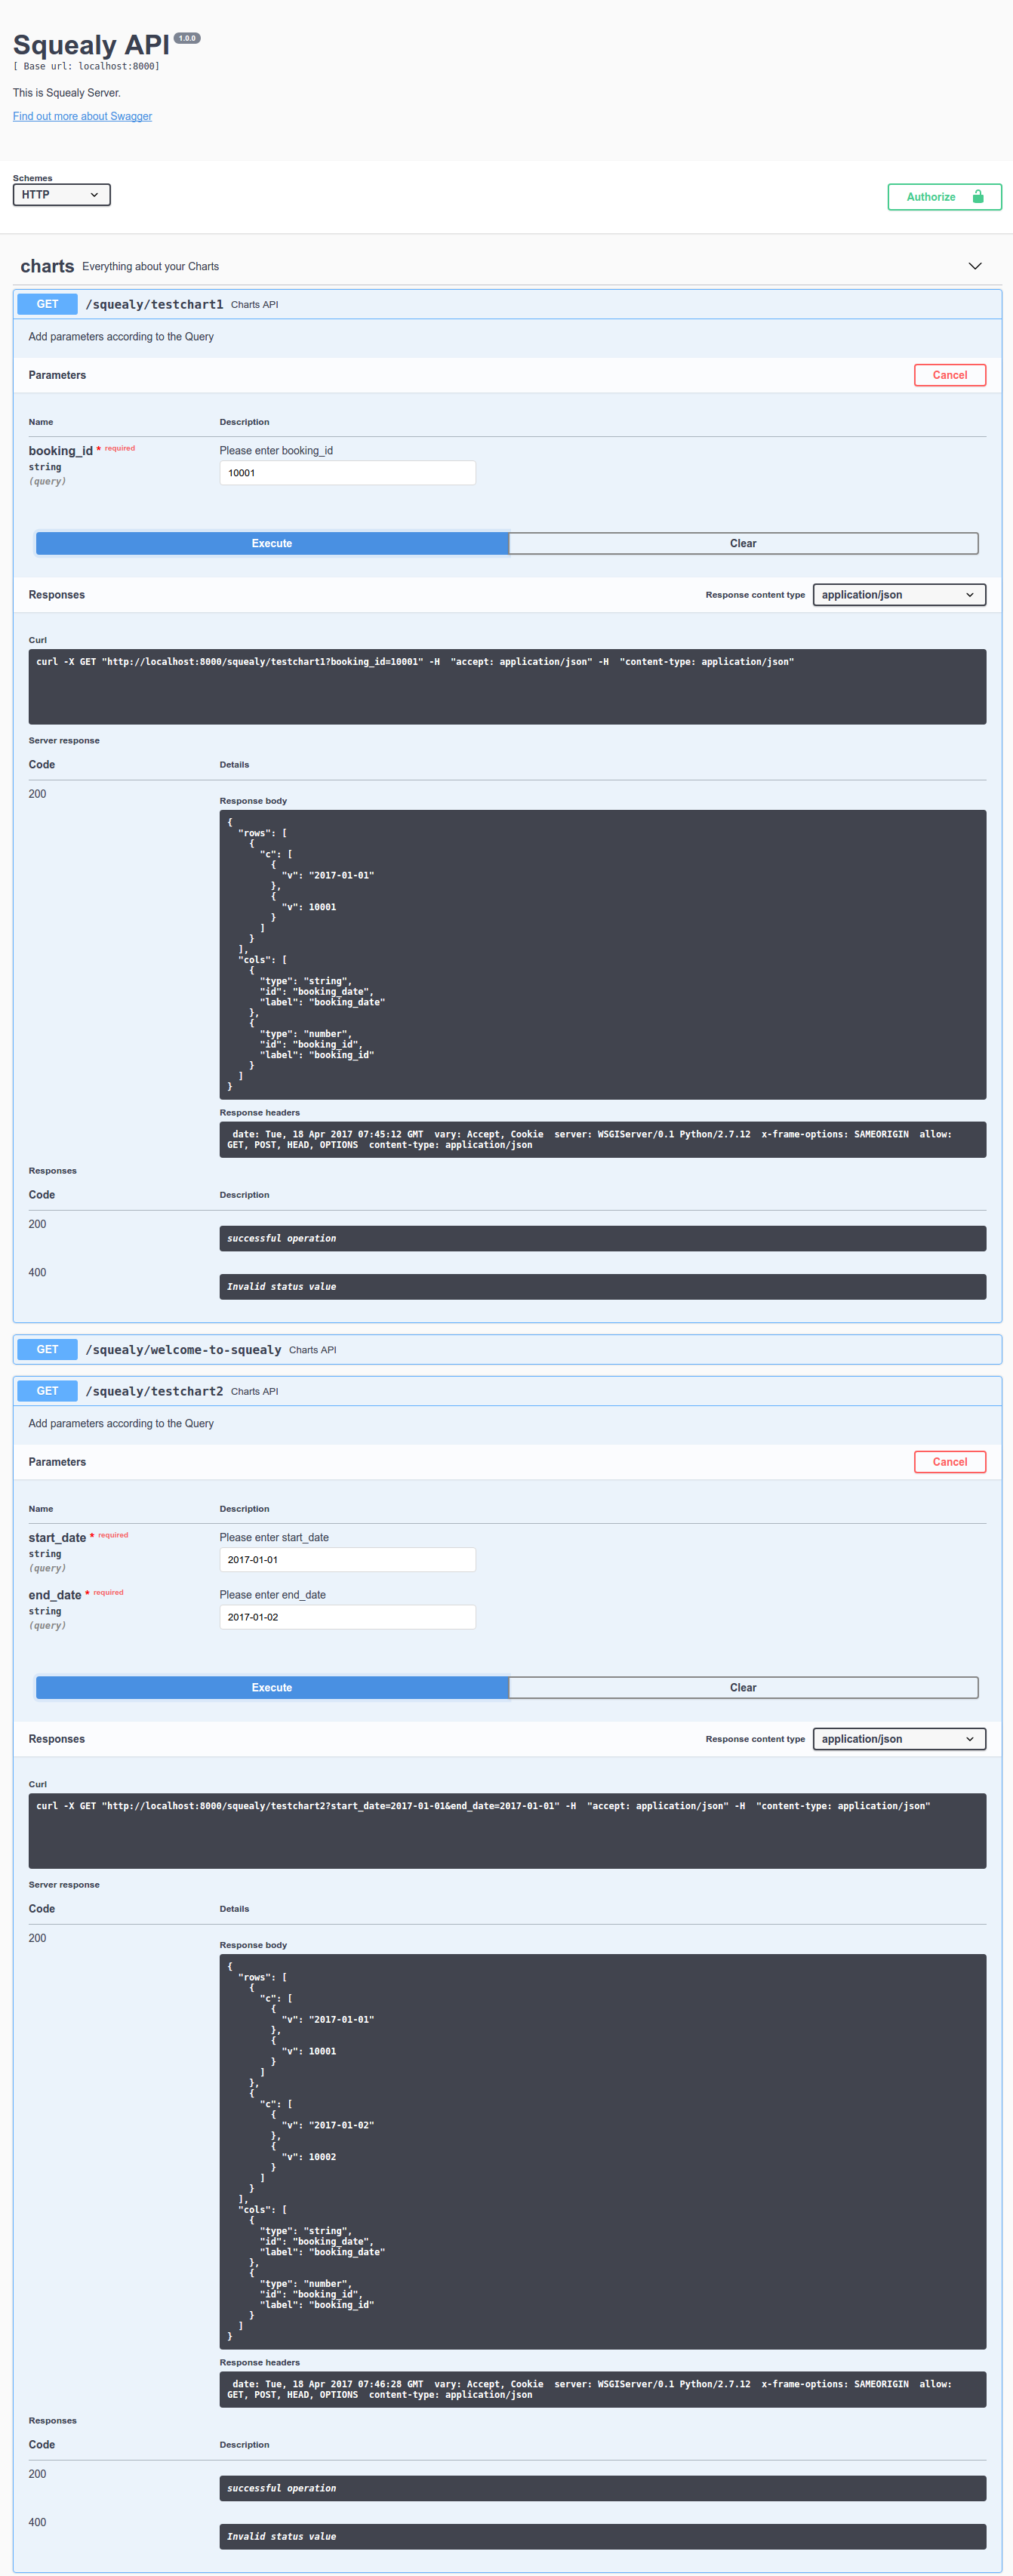Screen dimensions: 1013x2576
Task: Collapse the charts section chevron
Action: pos(975,266)
